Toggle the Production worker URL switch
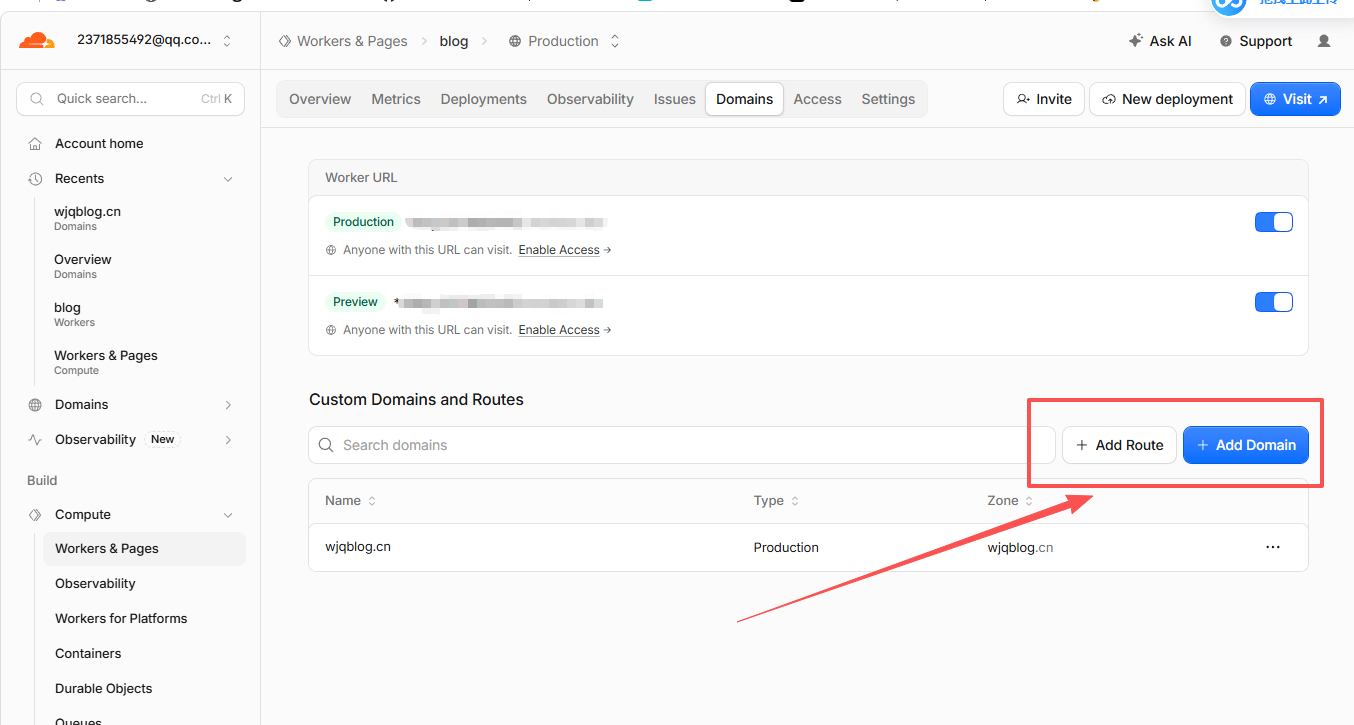Screen dimensions: 1354x725 [x=1274, y=222]
